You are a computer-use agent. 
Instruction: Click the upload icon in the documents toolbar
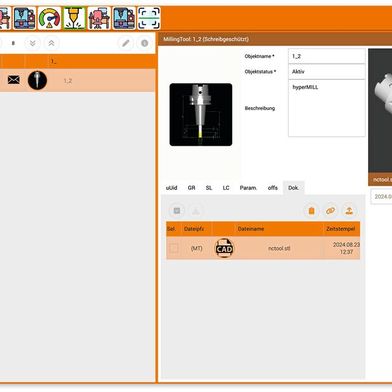[349, 211]
